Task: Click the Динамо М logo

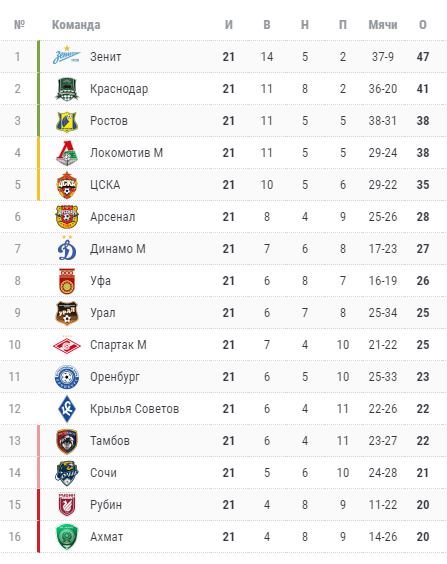Action: [67, 248]
